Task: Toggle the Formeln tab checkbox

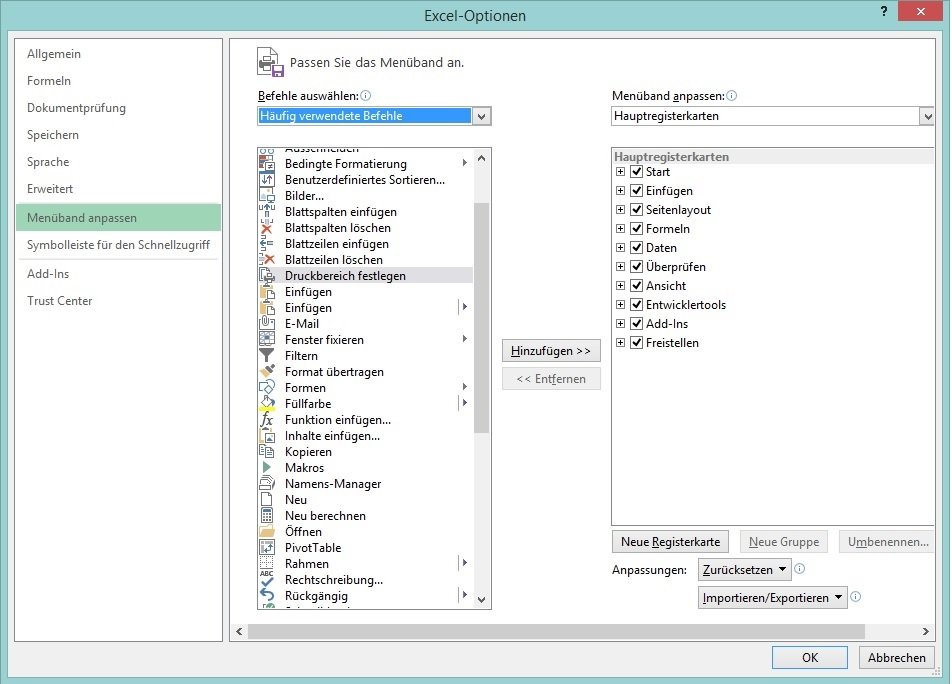Action: [x=636, y=229]
